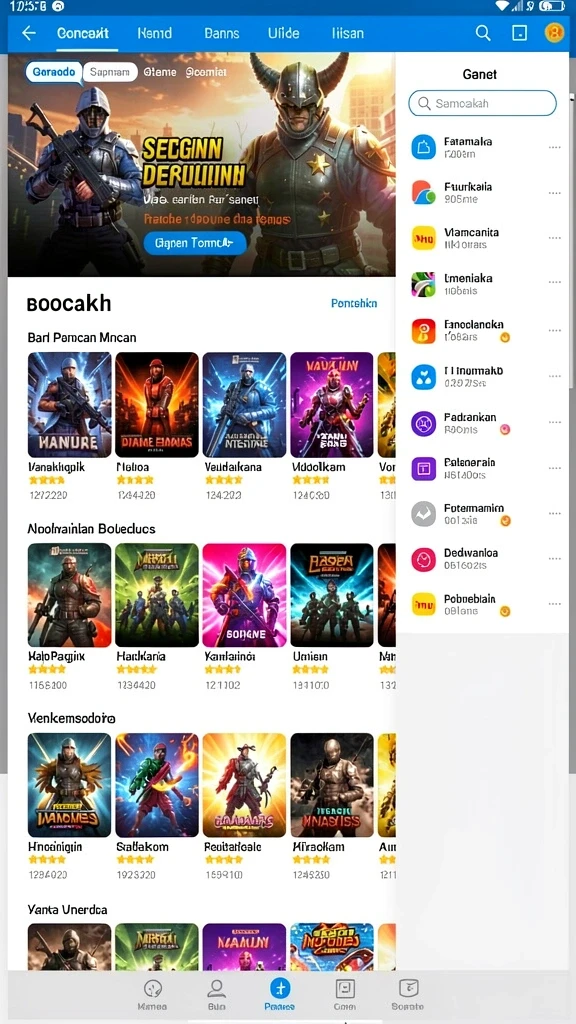Viewport: 576px width, 1024px height.
Task: Tap the center blue plus icon in bottom bar
Action: click(280, 987)
